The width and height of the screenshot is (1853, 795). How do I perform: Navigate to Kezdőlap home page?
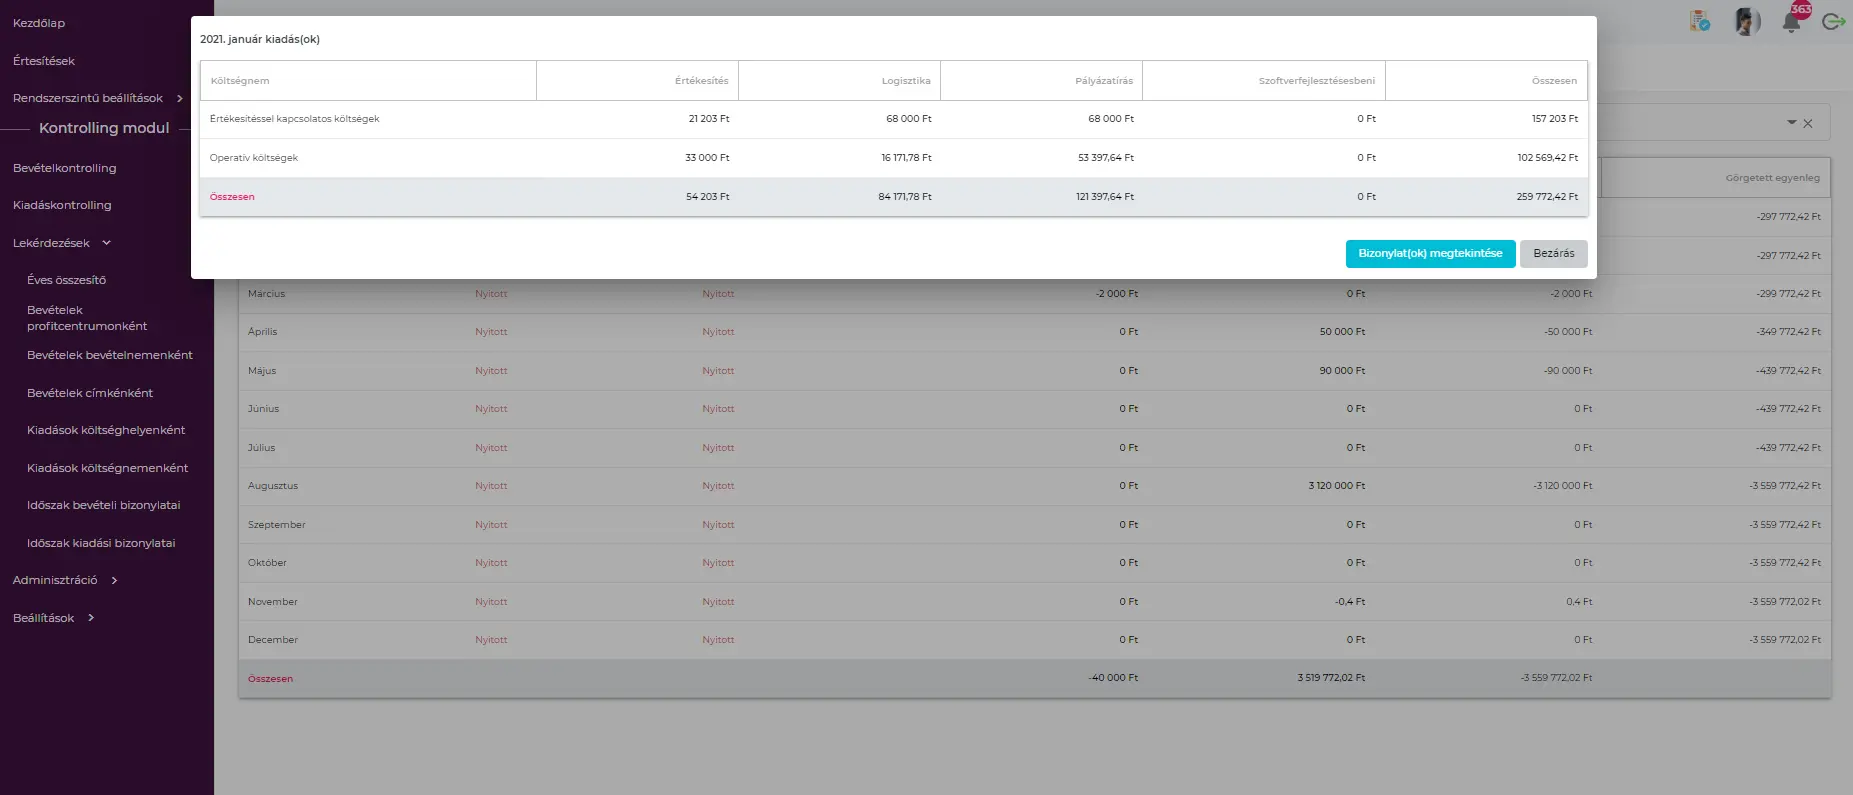[39, 23]
